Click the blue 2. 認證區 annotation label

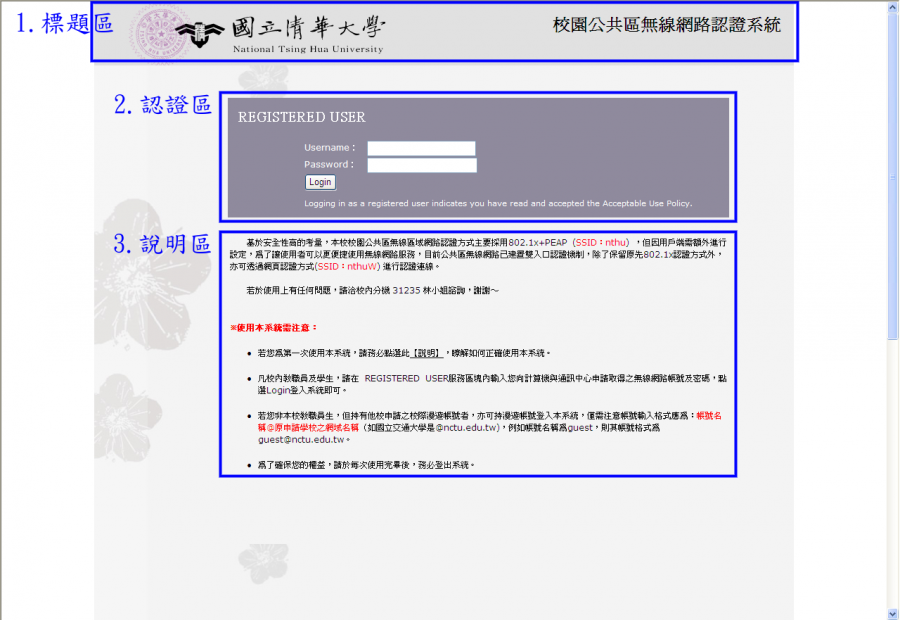pyautogui.click(x=162, y=105)
